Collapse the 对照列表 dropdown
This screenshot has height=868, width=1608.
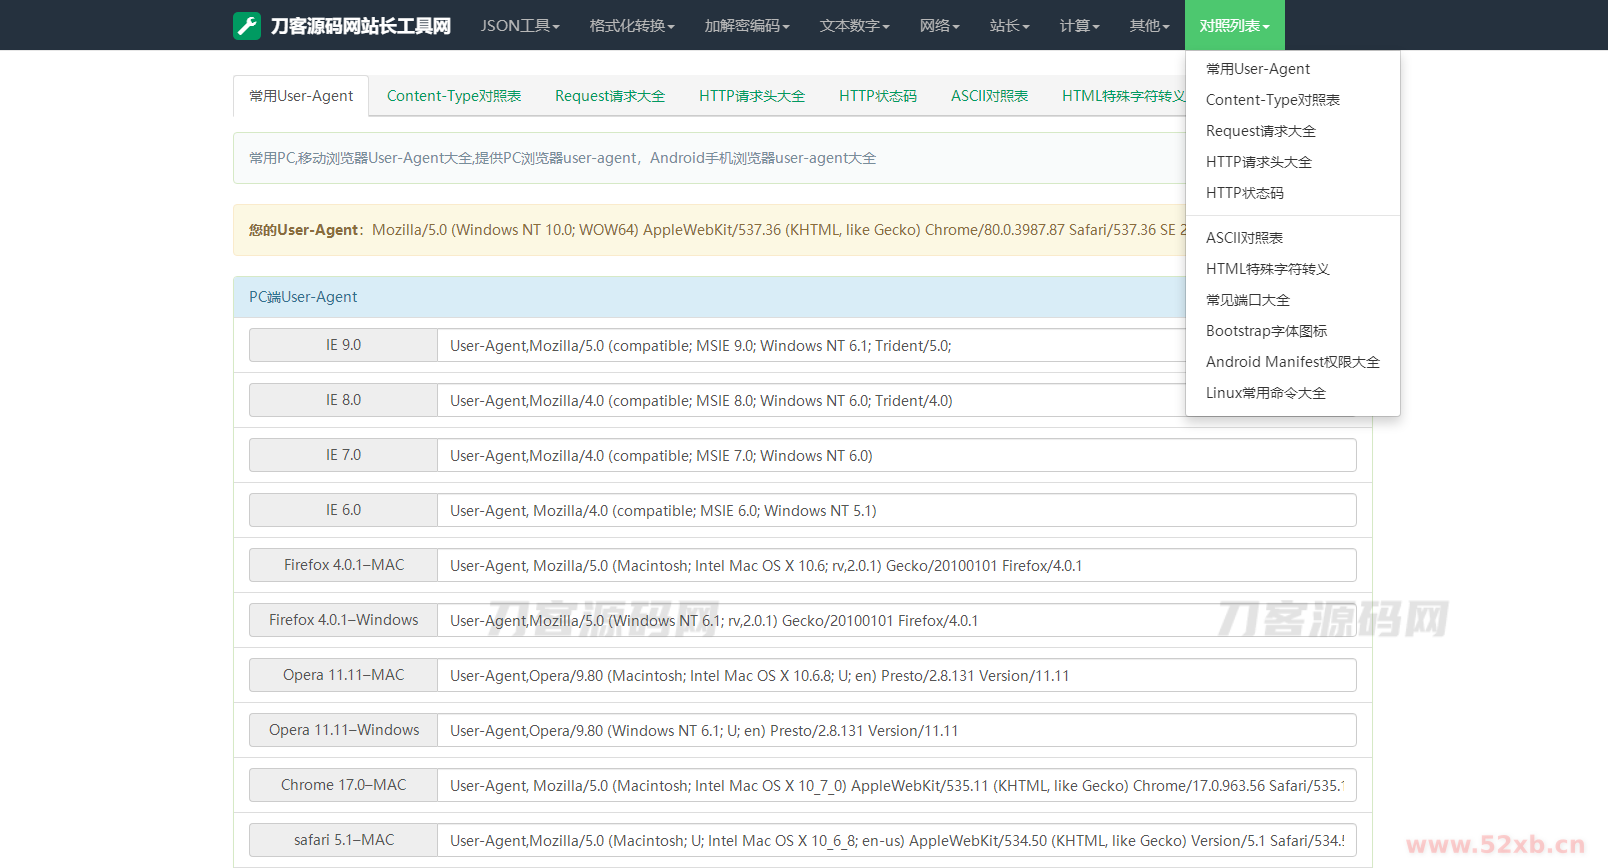pyautogui.click(x=1234, y=26)
